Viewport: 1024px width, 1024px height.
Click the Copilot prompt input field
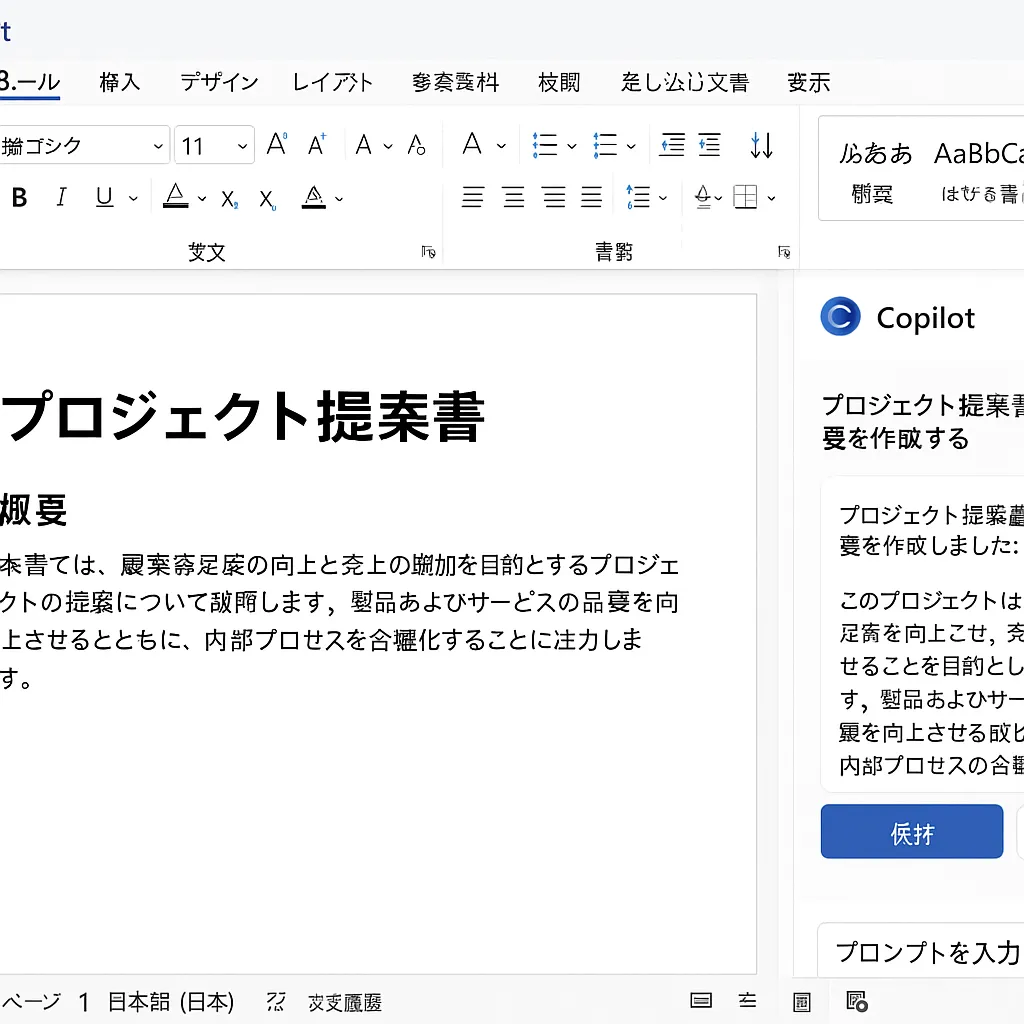coord(925,952)
